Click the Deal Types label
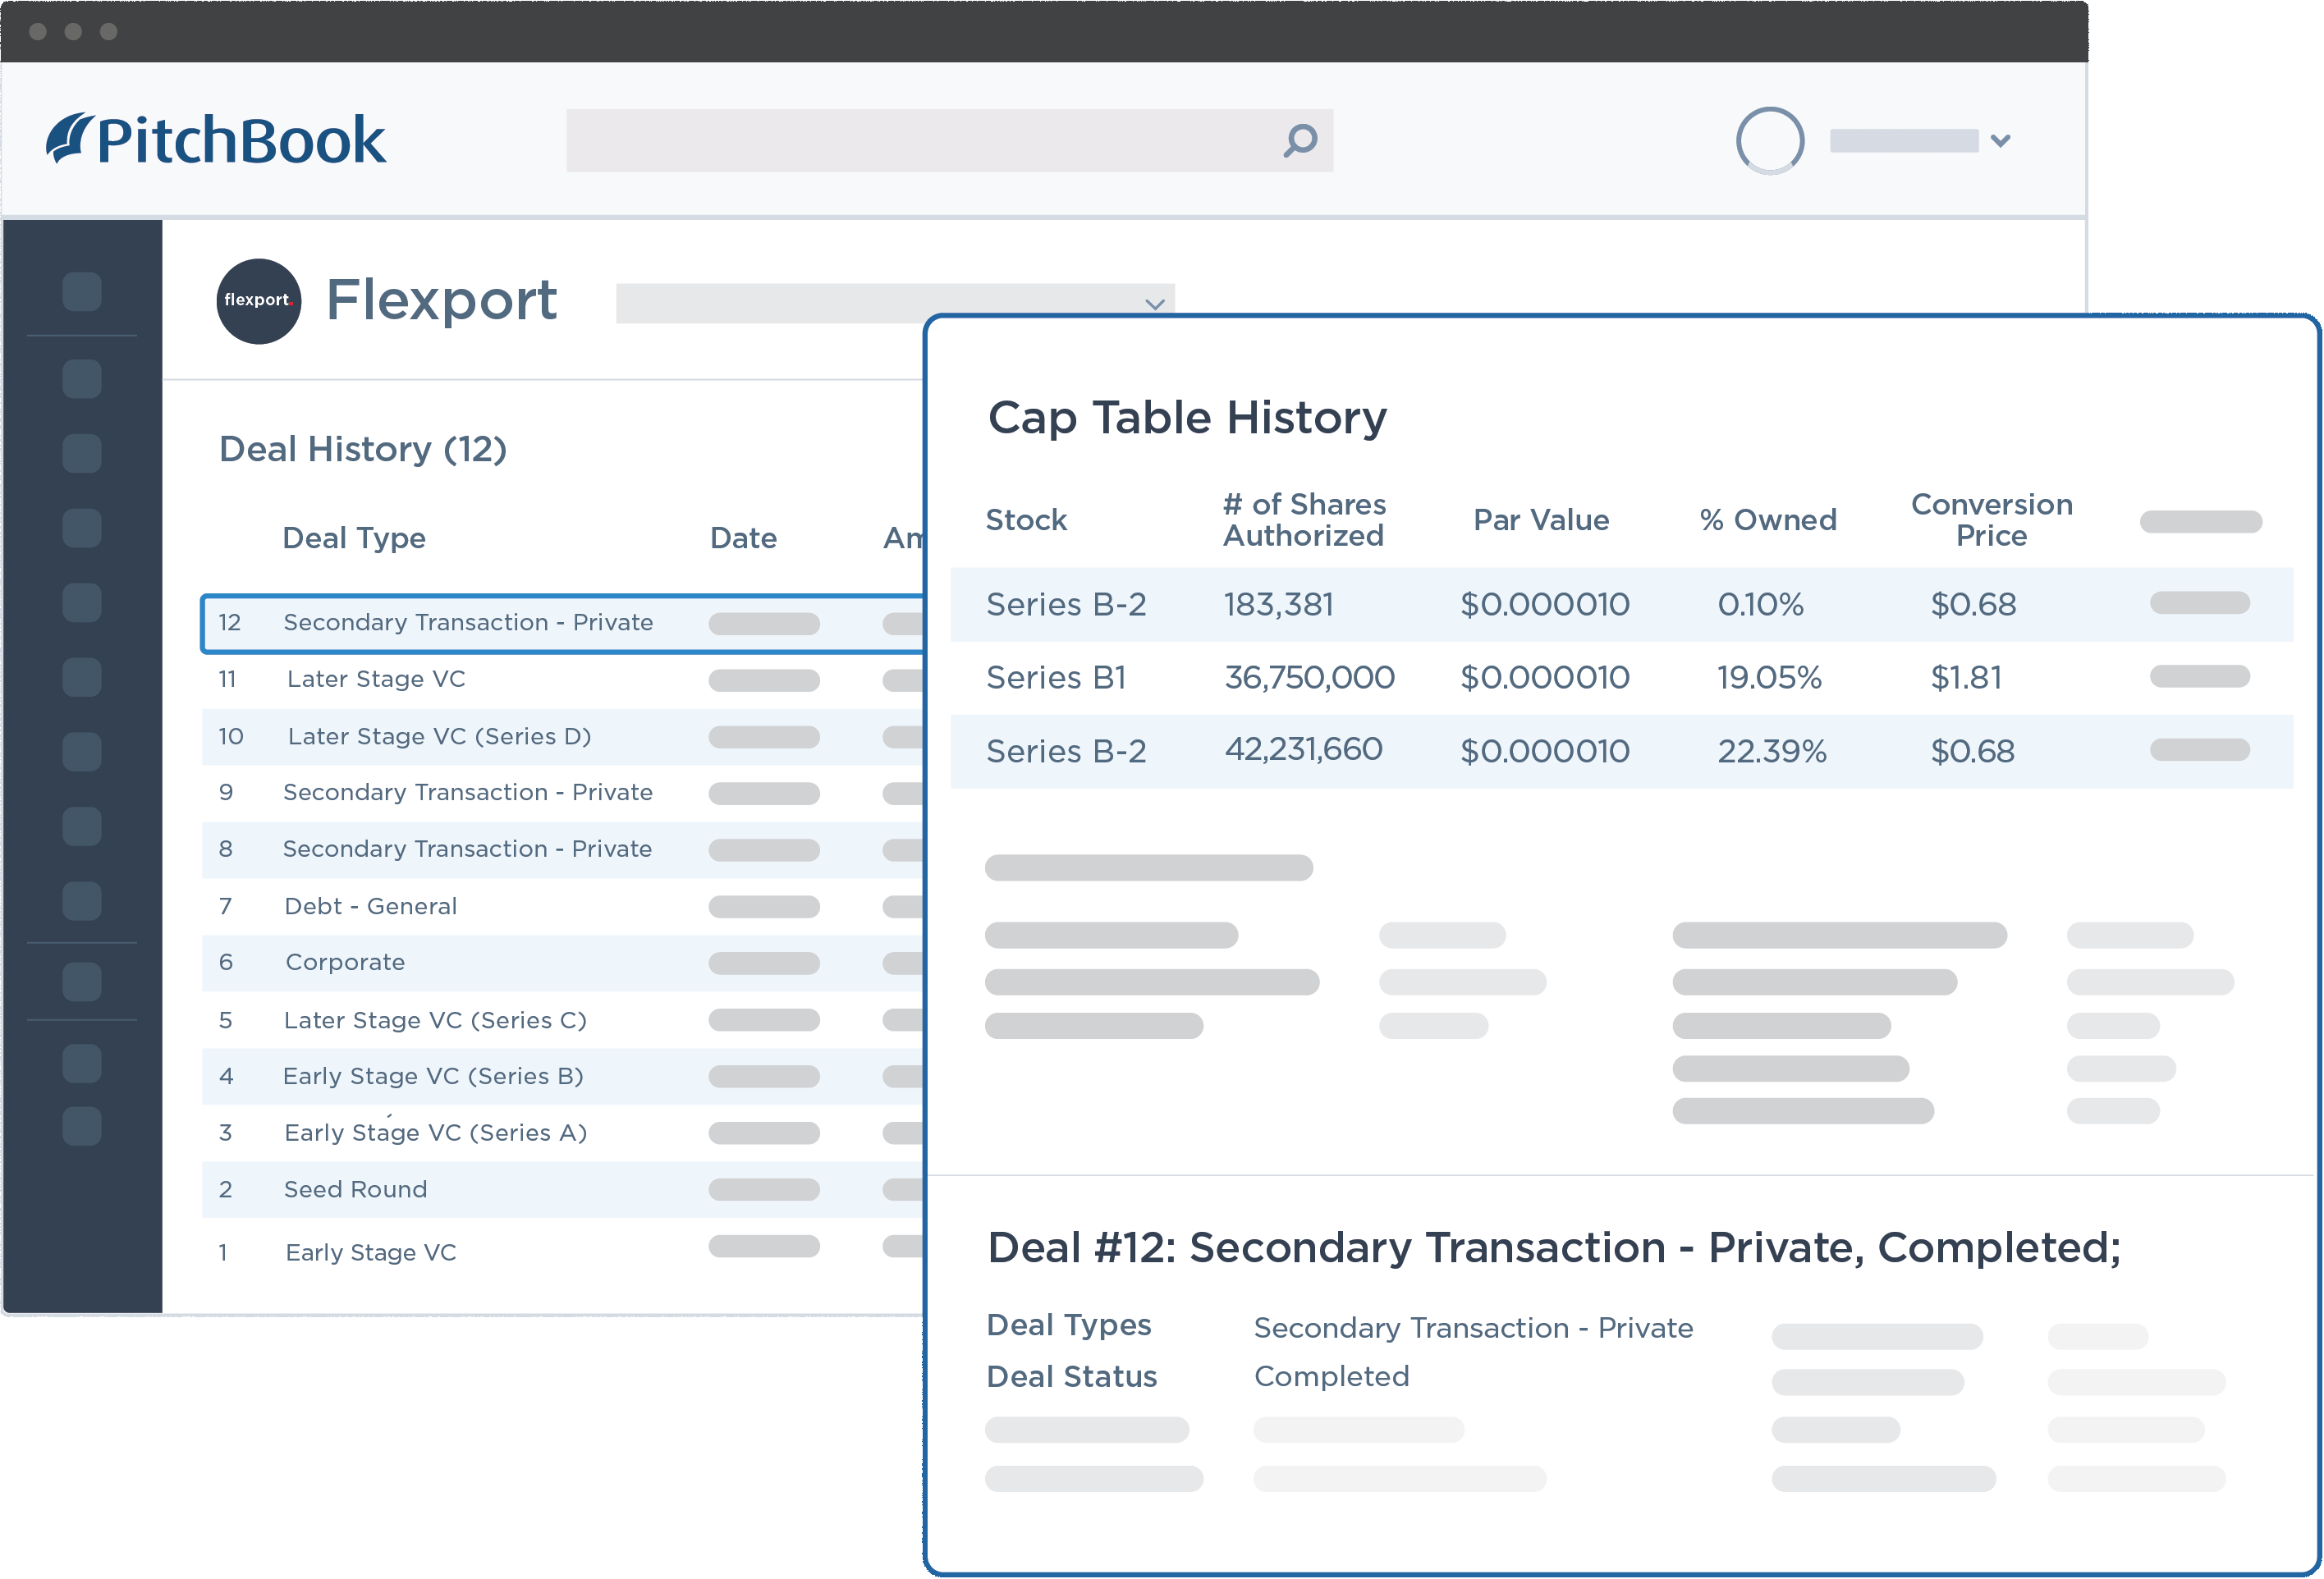The width and height of the screenshot is (2324, 1579). pos(1069,1325)
